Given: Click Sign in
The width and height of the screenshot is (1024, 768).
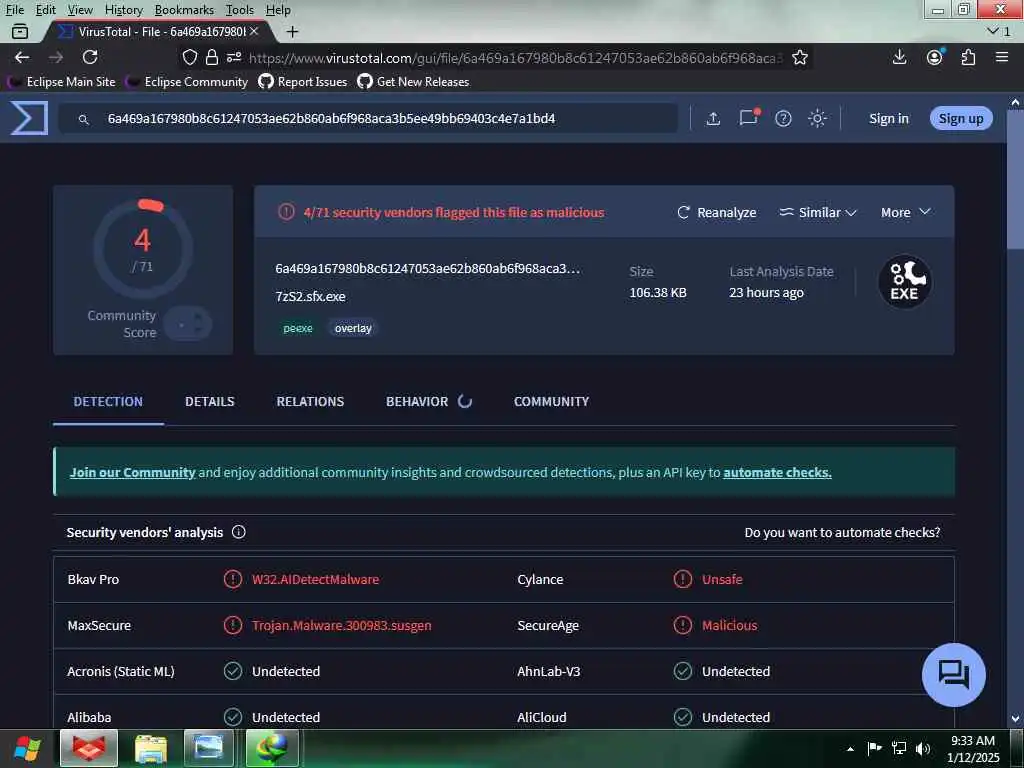Looking at the screenshot, I should tap(888, 118).
